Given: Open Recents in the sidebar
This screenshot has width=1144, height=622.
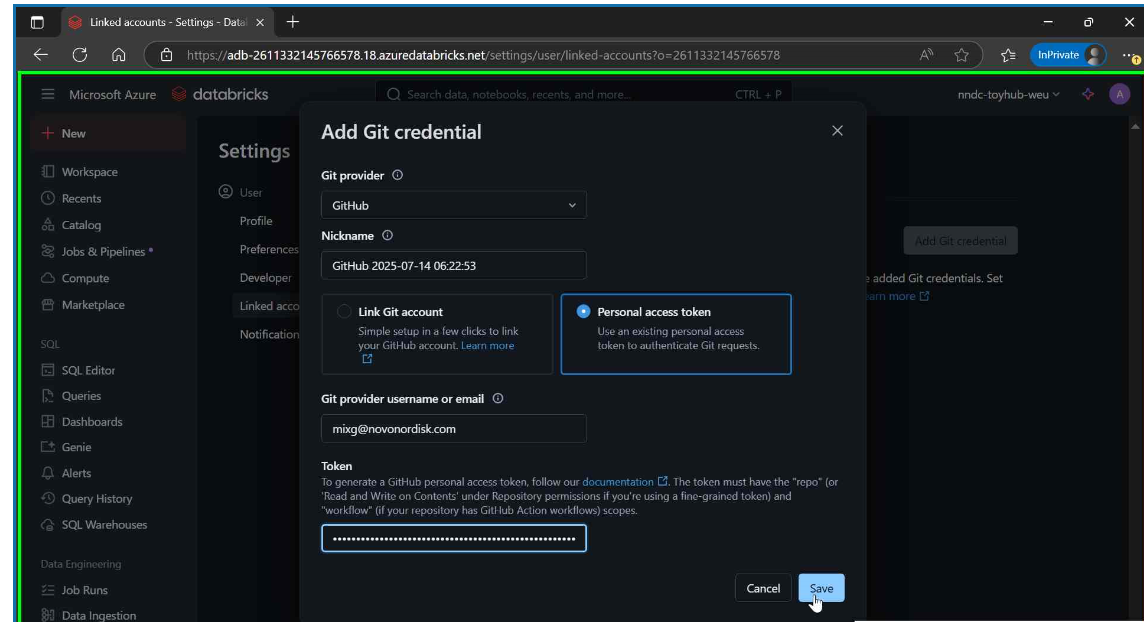Looking at the screenshot, I should tap(82, 198).
